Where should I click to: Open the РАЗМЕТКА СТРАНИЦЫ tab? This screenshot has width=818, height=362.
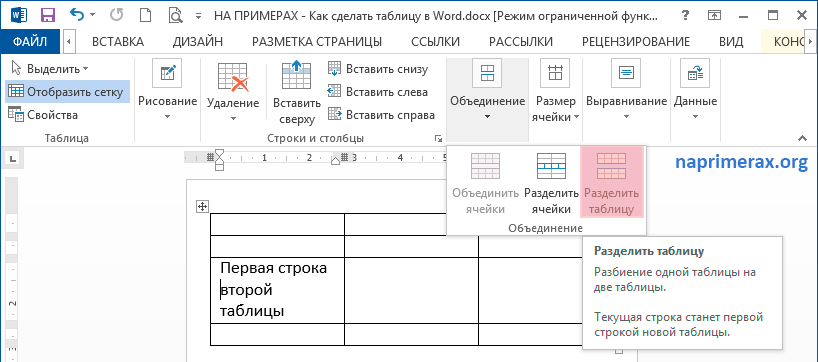(317, 42)
